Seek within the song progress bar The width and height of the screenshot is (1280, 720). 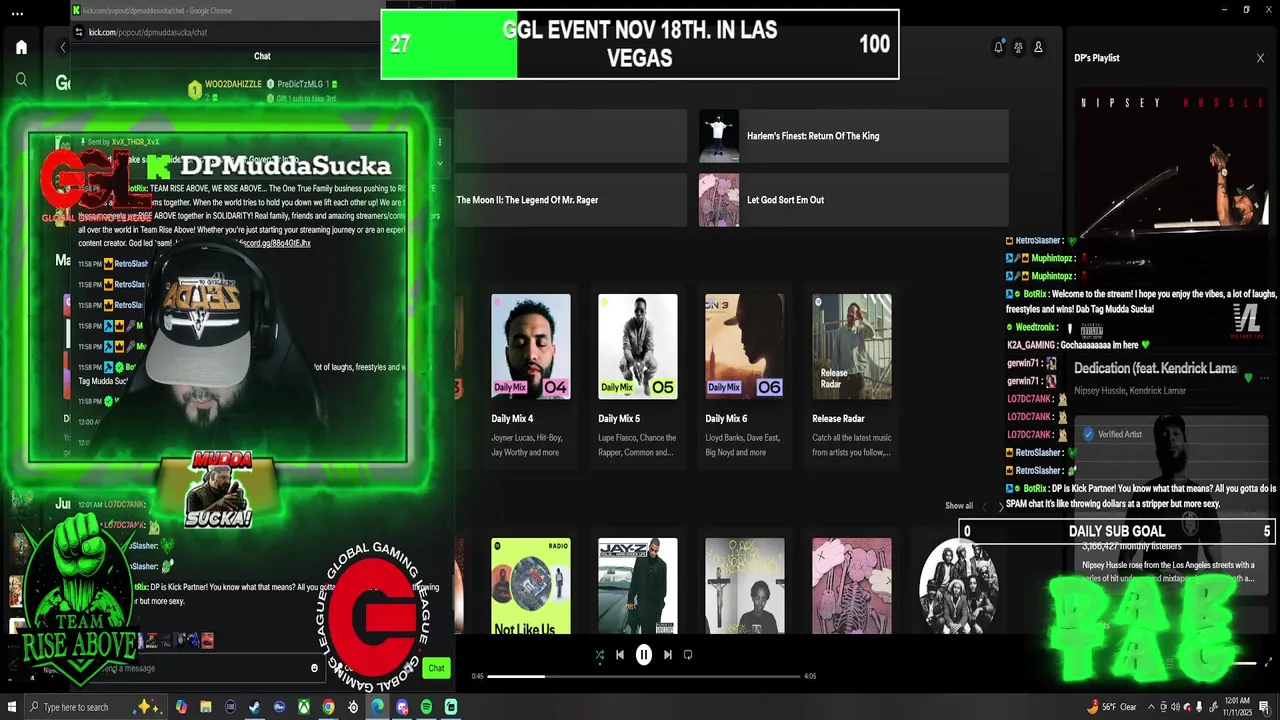point(644,676)
